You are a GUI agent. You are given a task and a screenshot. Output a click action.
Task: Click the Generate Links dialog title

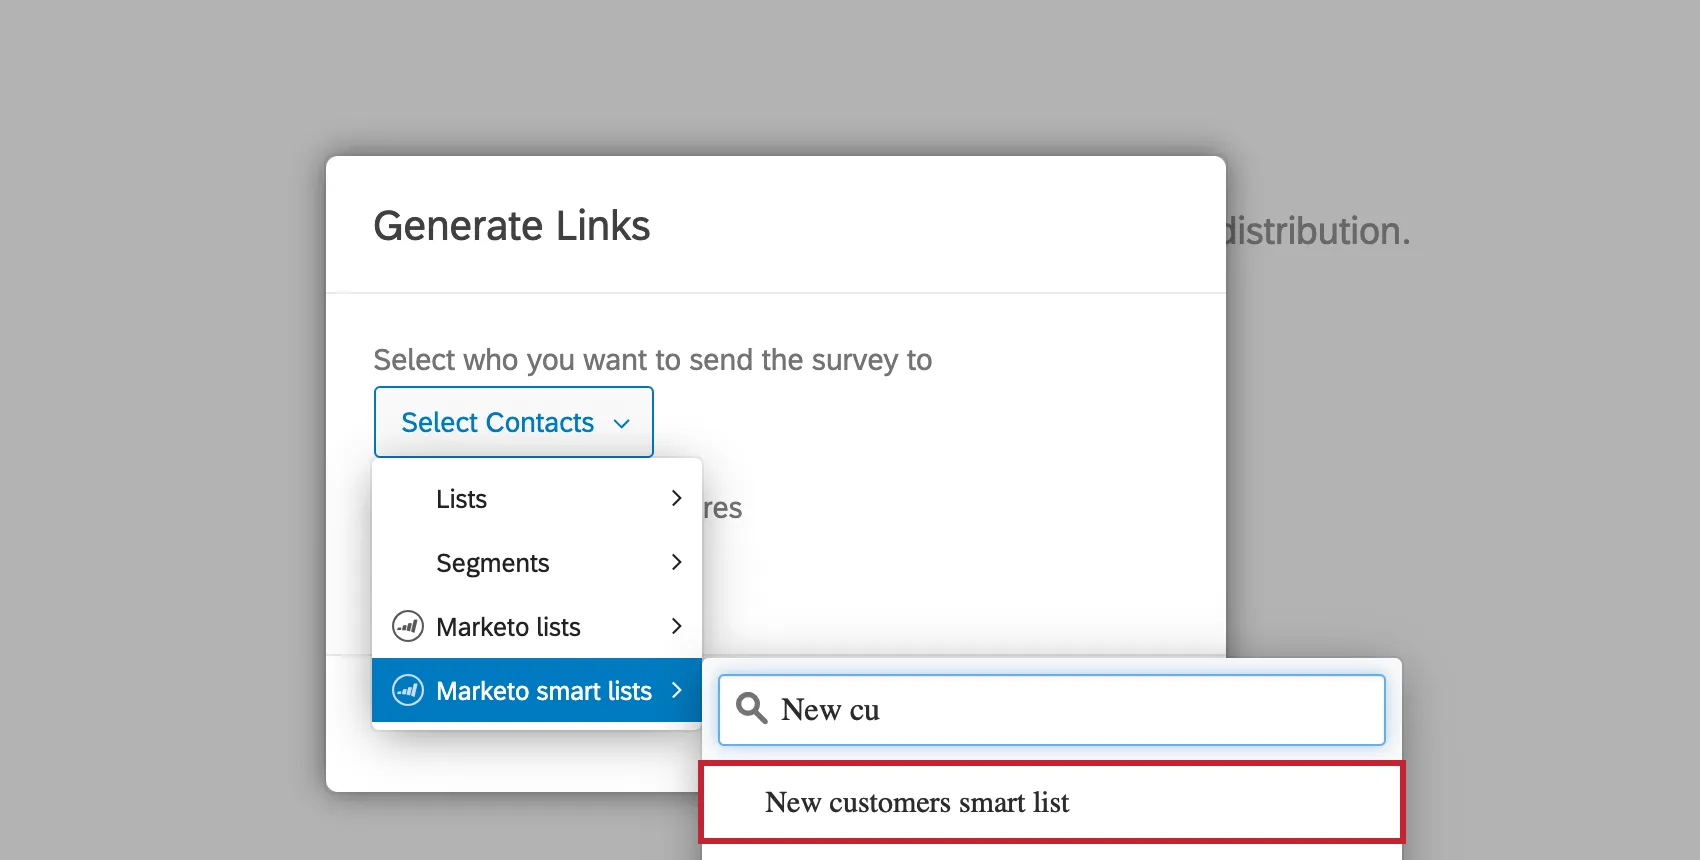[x=511, y=225]
